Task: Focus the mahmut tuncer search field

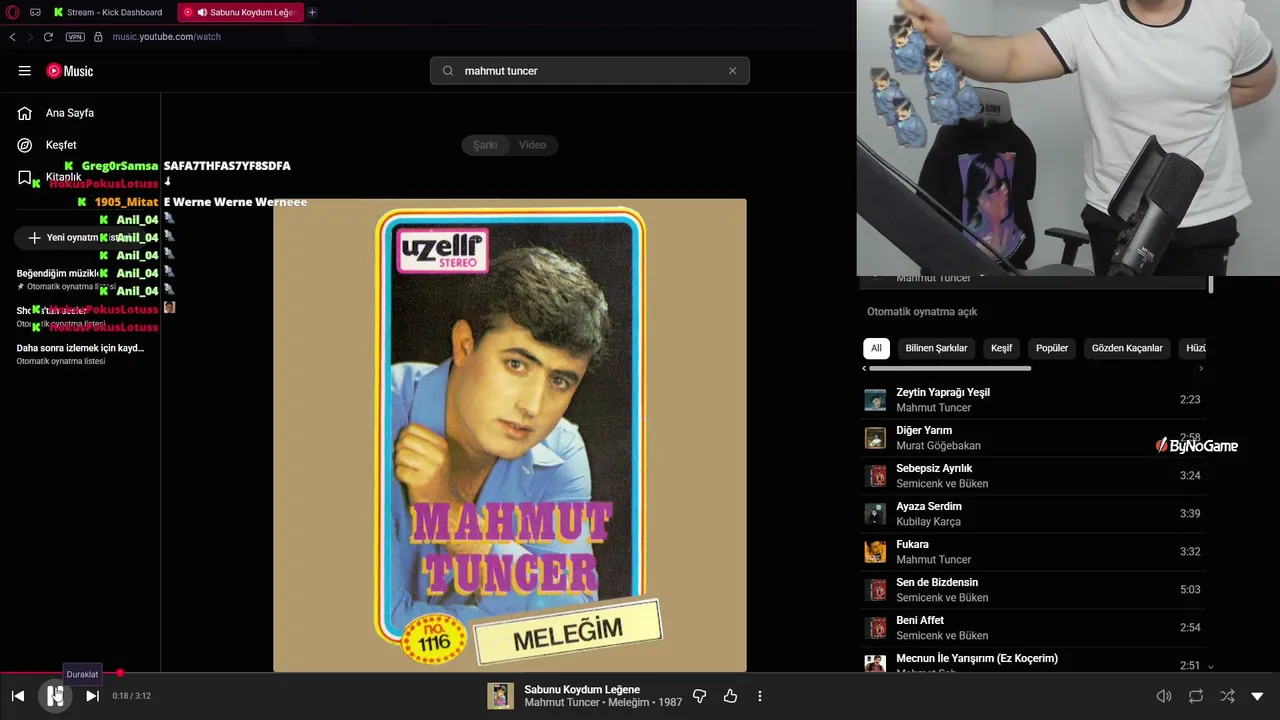Action: (x=590, y=71)
